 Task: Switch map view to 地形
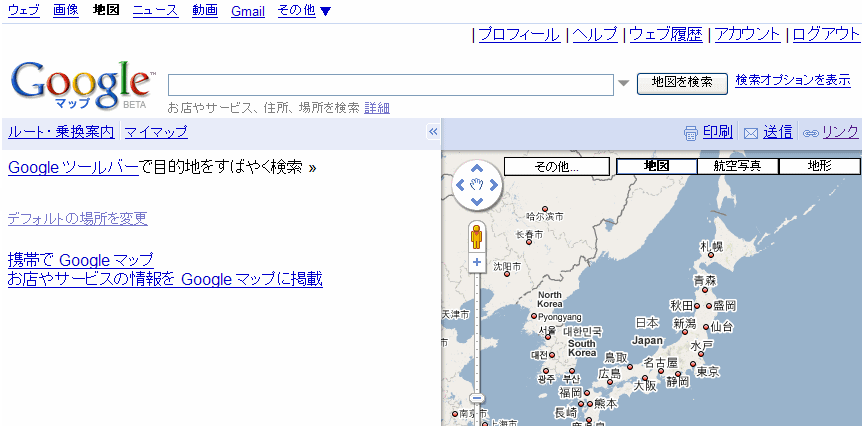click(820, 166)
